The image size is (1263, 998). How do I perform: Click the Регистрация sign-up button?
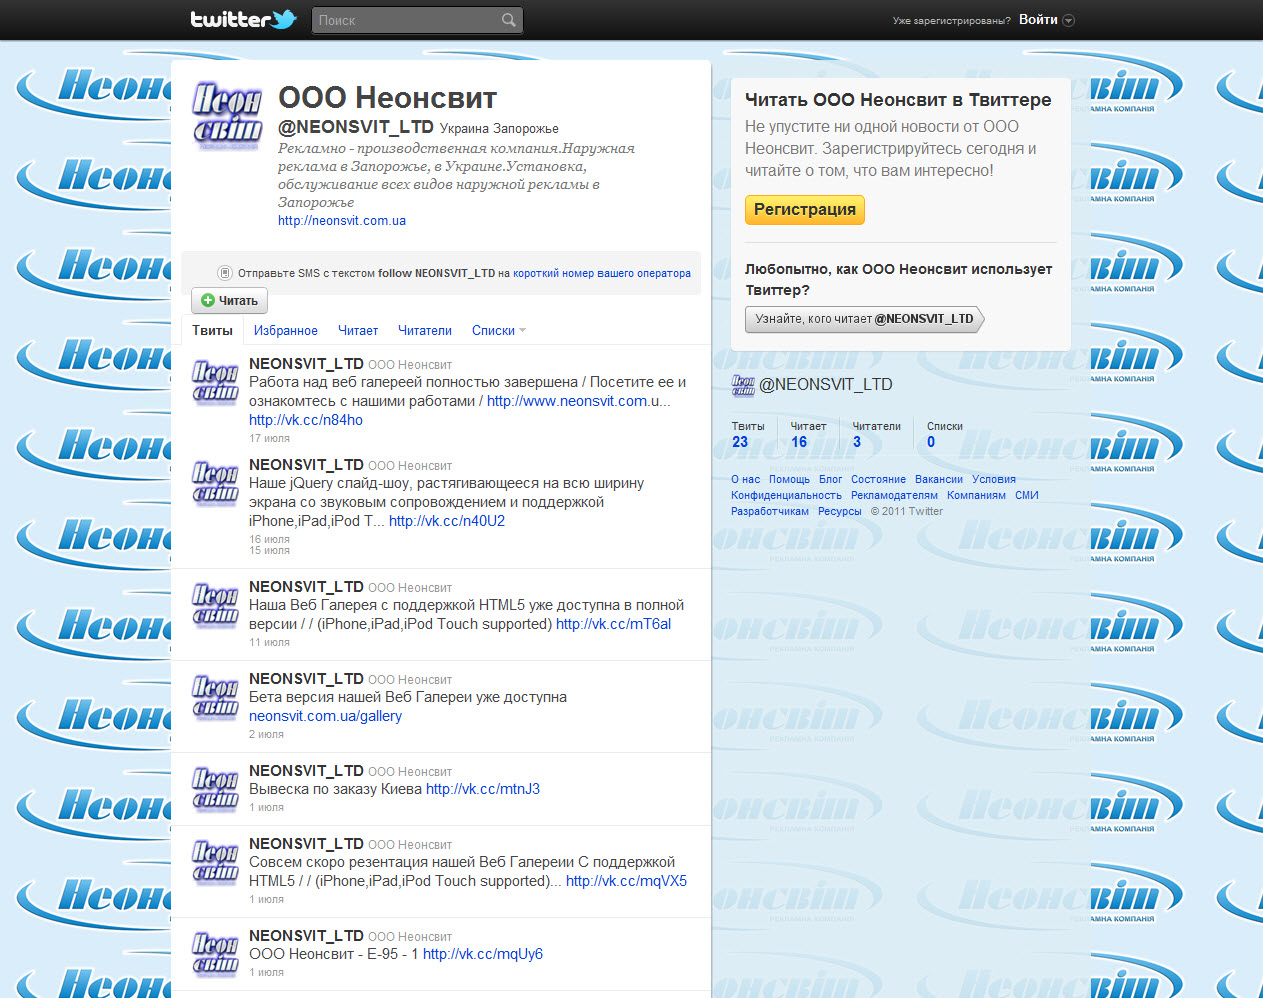click(805, 209)
